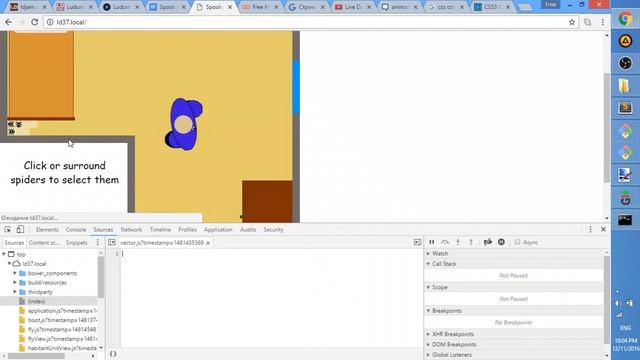This screenshot has width=640, height=360.
Task: Open the Security tab
Action: tap(273, 230)
